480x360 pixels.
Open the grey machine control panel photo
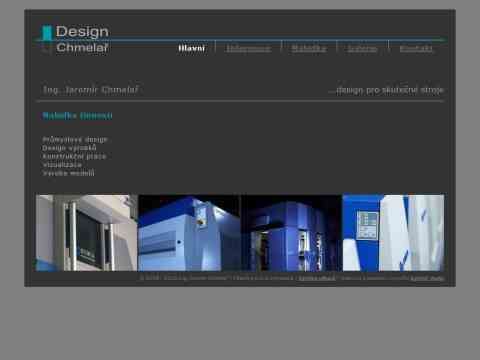point(87,233)
